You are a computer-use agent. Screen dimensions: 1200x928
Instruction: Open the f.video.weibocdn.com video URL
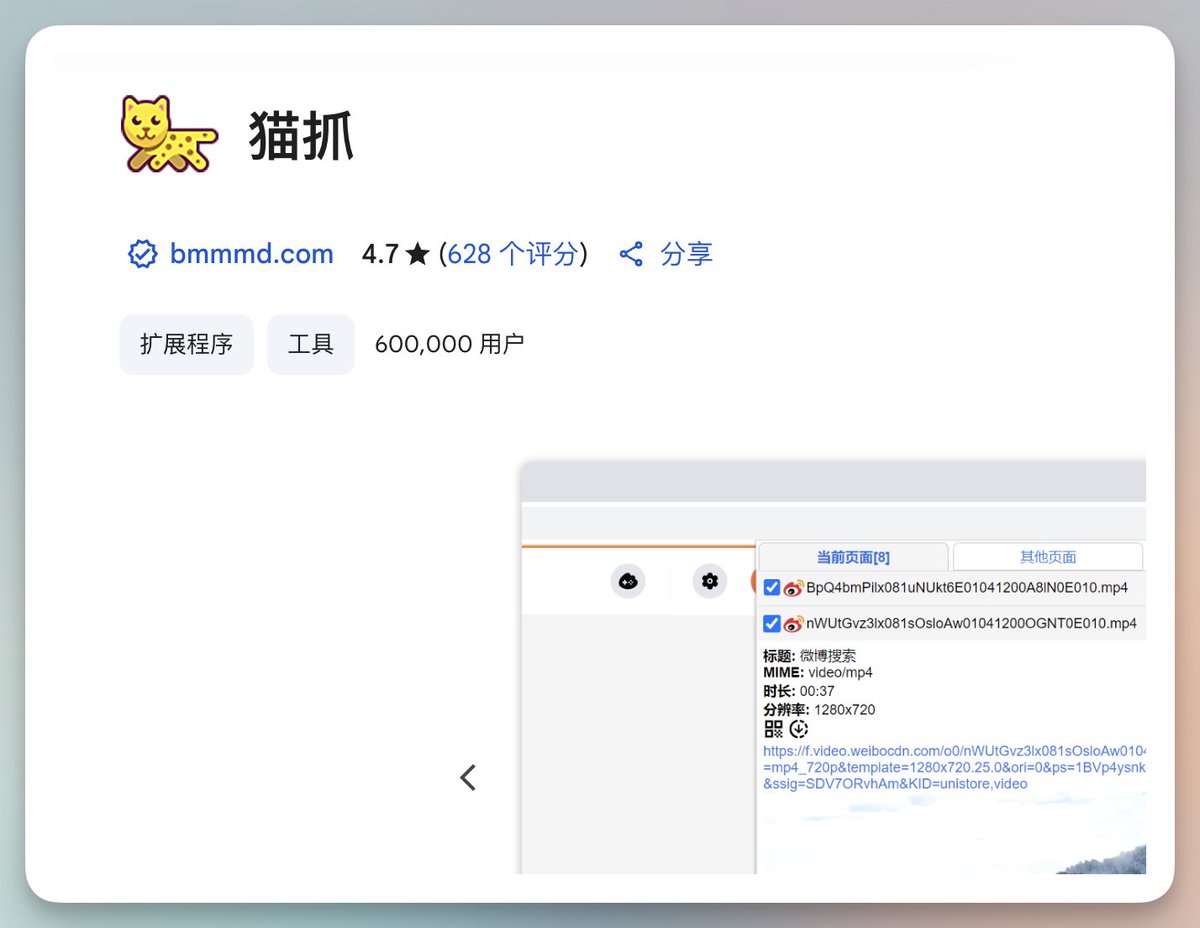[x=954, y=767]
